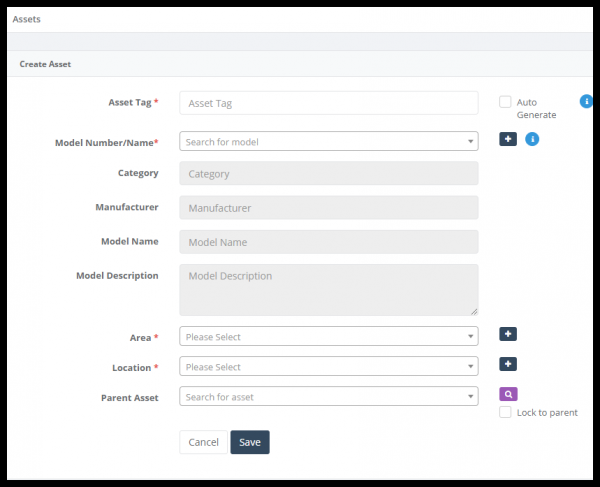Screen dimensions: 600x487
Task: Click the purple search asset icon
Action: [508, 394]
